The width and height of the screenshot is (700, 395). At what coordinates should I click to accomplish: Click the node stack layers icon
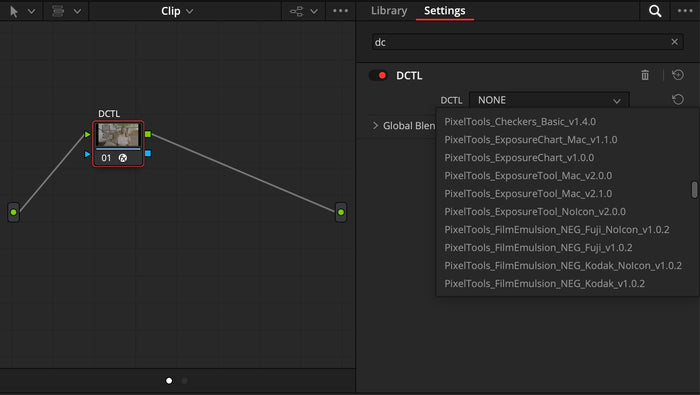tap(58, 11)
